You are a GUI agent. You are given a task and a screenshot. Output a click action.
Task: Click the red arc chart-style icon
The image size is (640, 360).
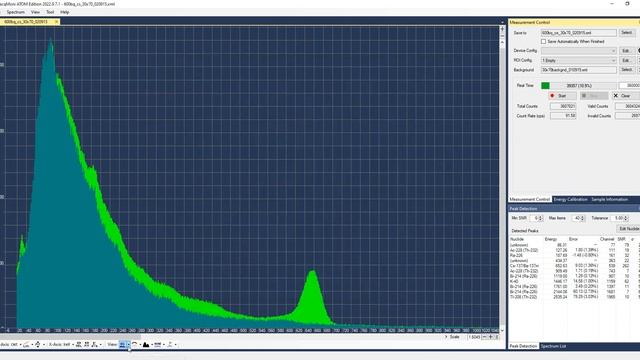click(x=135, y=345)
